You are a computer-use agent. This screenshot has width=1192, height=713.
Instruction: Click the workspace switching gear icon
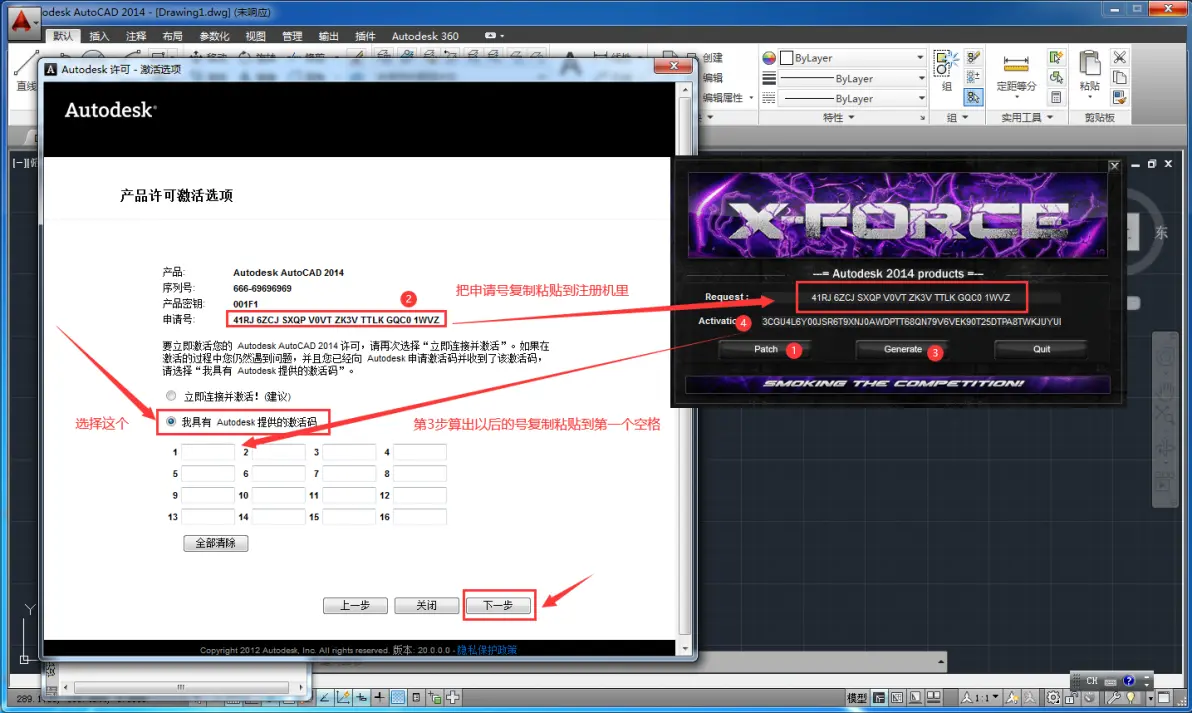pyautogui.click(x=1053, y=698)
